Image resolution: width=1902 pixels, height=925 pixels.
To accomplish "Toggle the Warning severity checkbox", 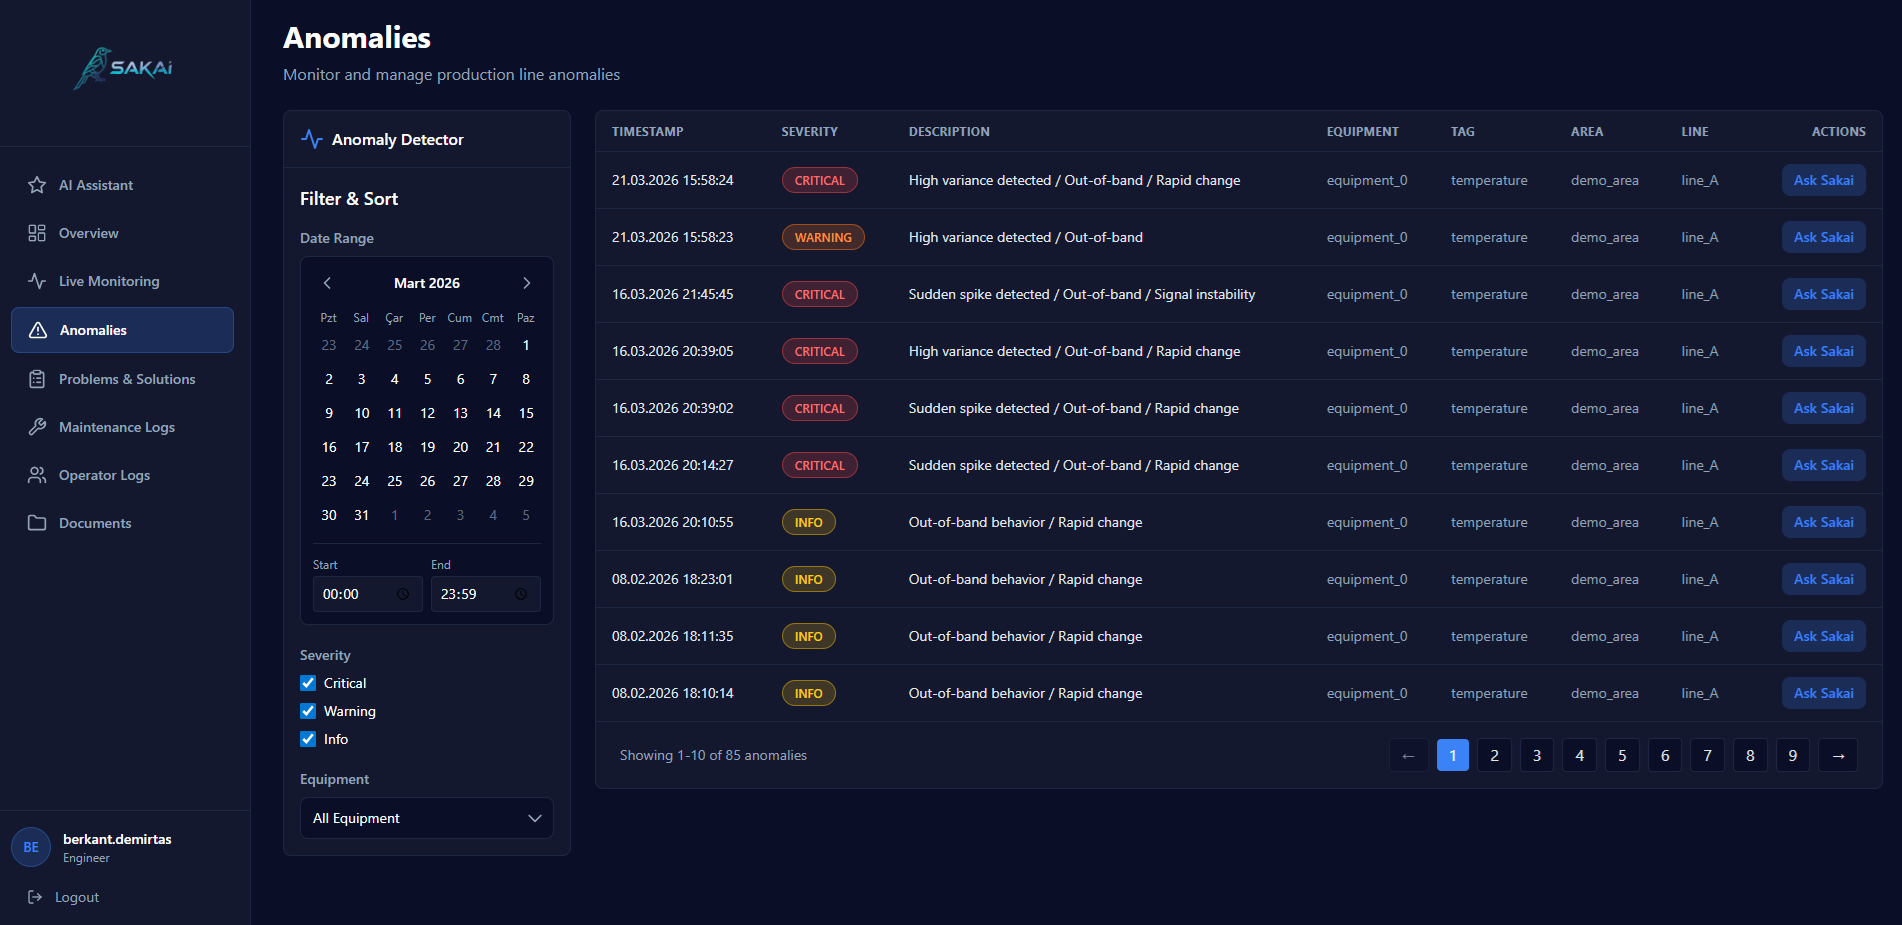I will pyautogui.click(x=308, y=711).
